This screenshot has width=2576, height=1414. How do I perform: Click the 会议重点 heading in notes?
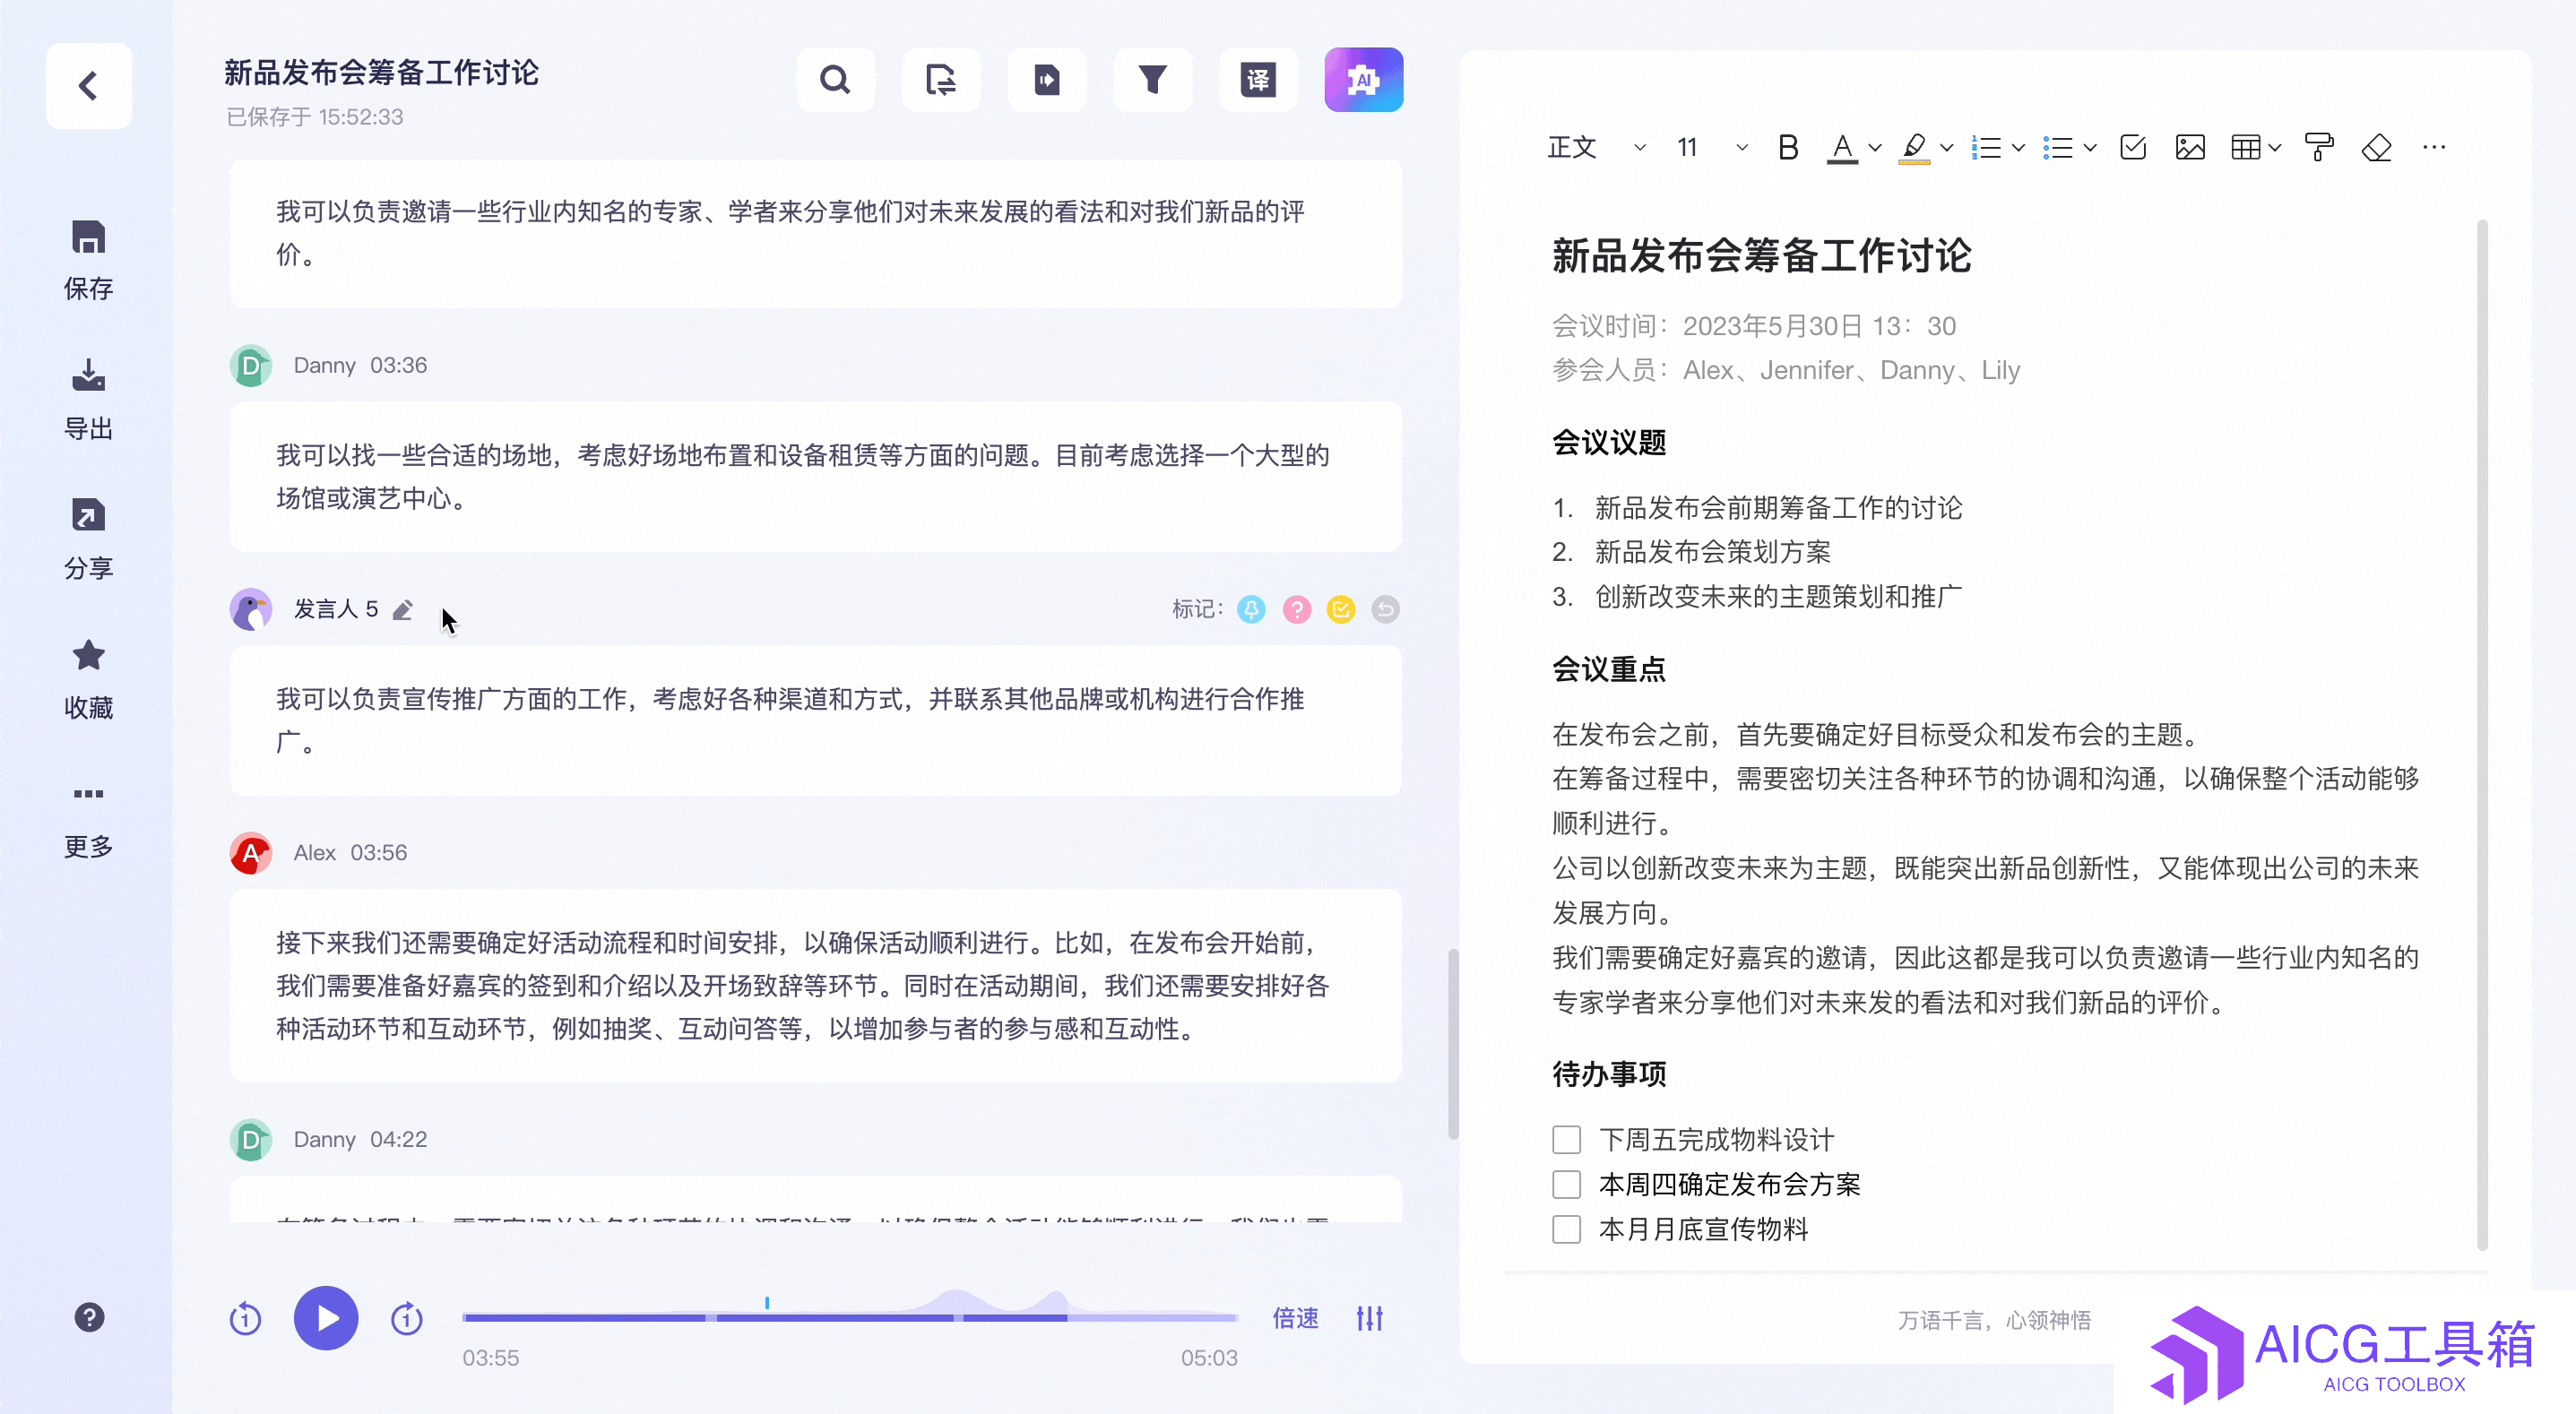[x=1609, y=669]
